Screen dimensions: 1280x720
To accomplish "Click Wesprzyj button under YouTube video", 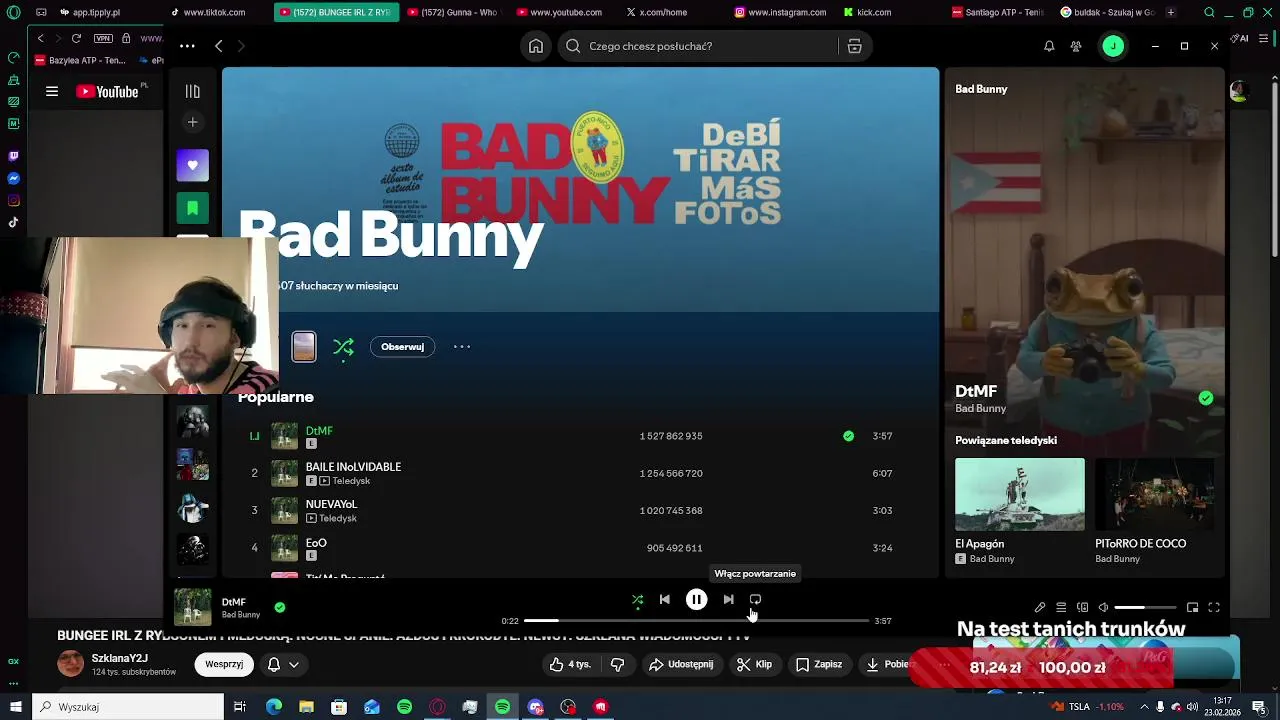I will [x=224, y=664].
